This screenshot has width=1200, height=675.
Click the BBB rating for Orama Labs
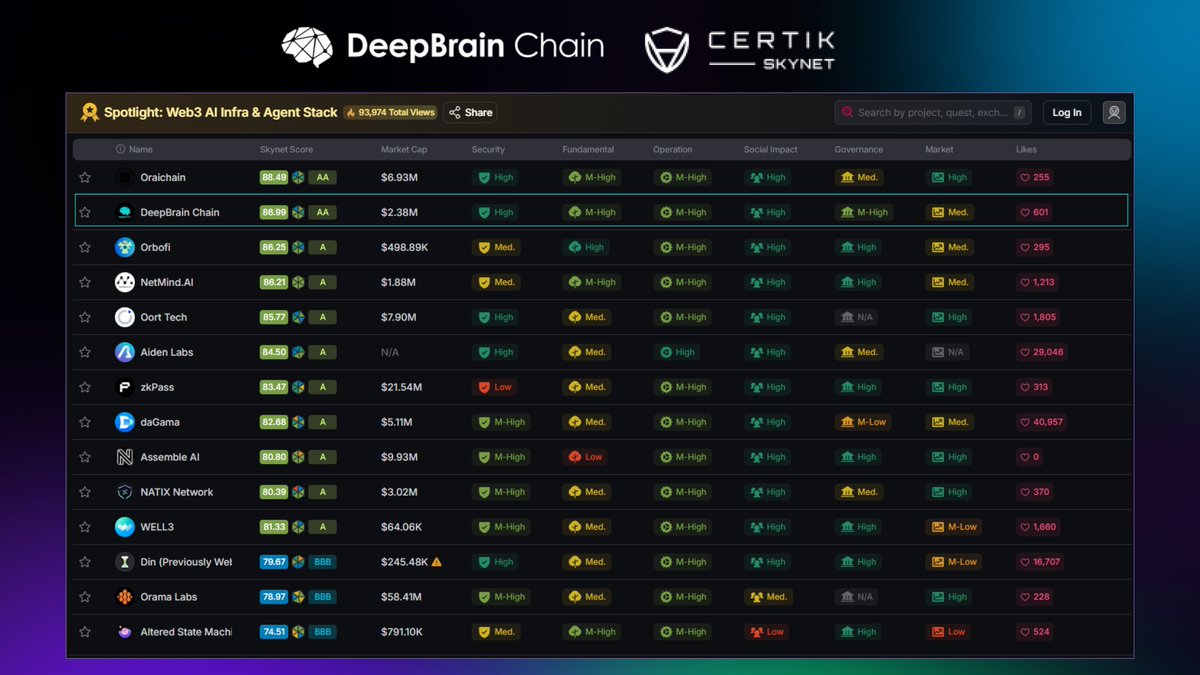(x=323, y=597)
